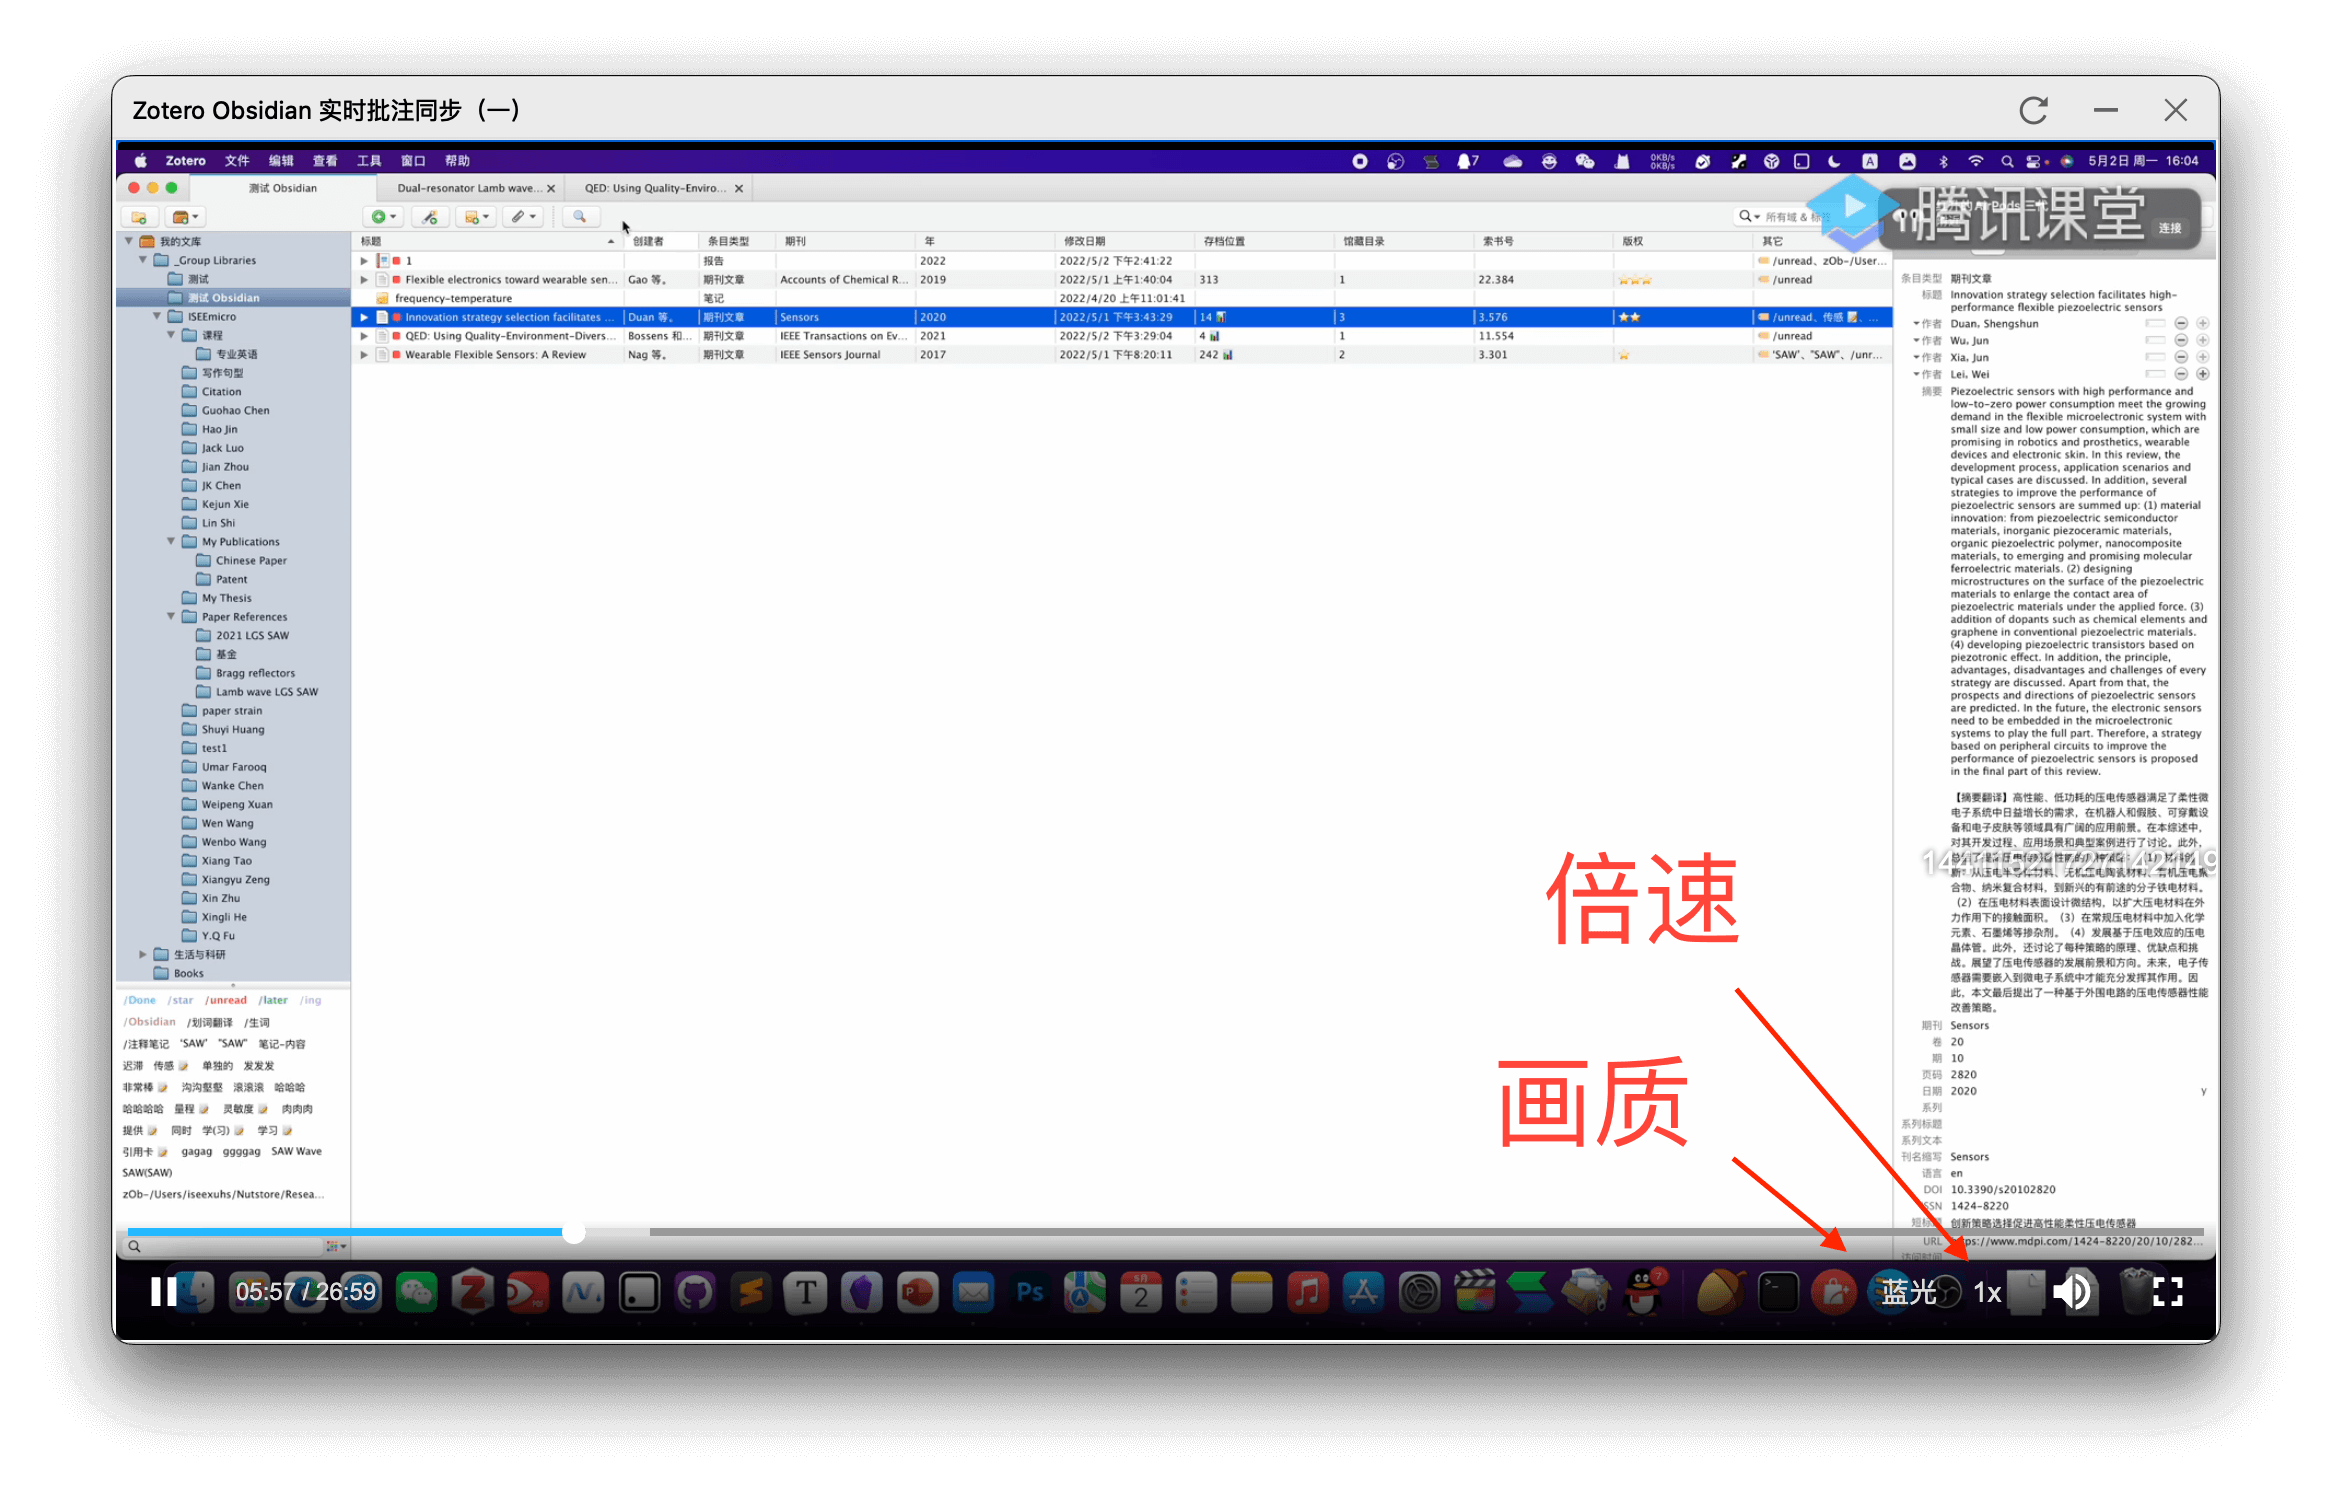The width and height of the screenshot is (2332, 1492).
Task: Collapse the ISEEmicro folder
Action: [x=157, y=316]
